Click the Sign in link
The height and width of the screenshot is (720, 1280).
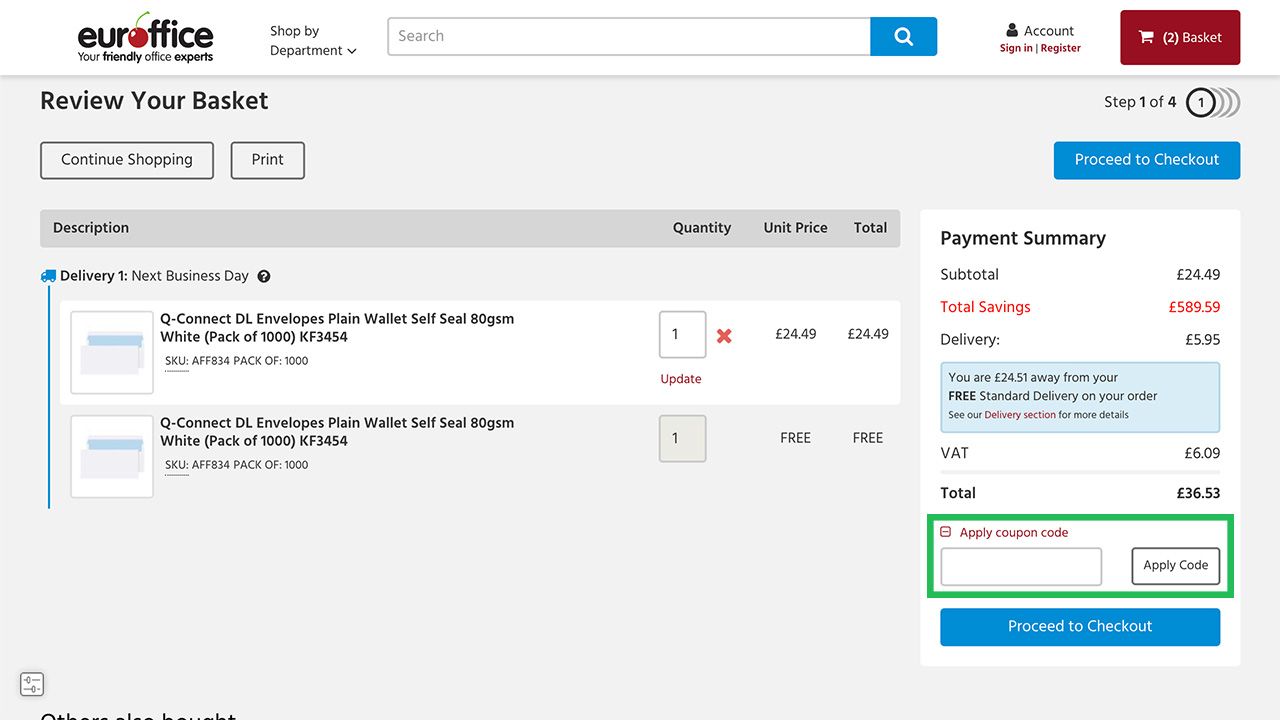point(1016,48)
